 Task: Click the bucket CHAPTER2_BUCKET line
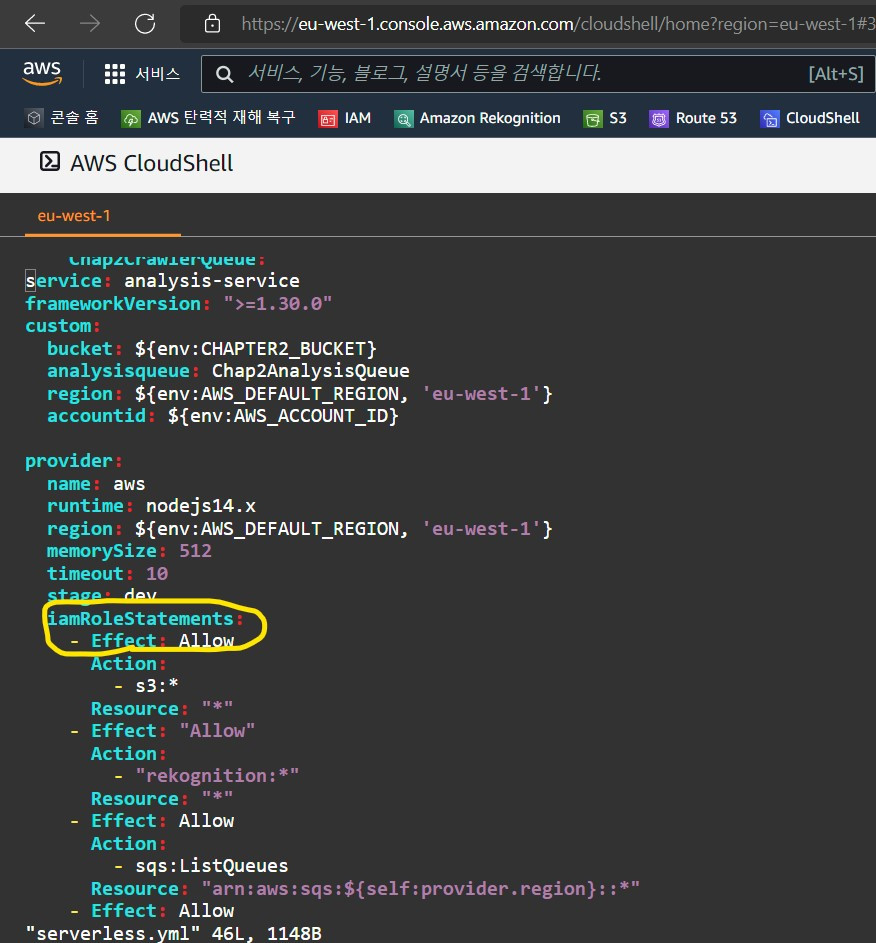click(x=212, y=349)
